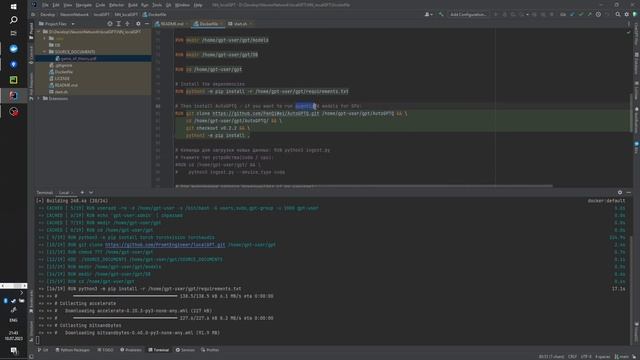Open the Window menu

(x=182, y=5)
